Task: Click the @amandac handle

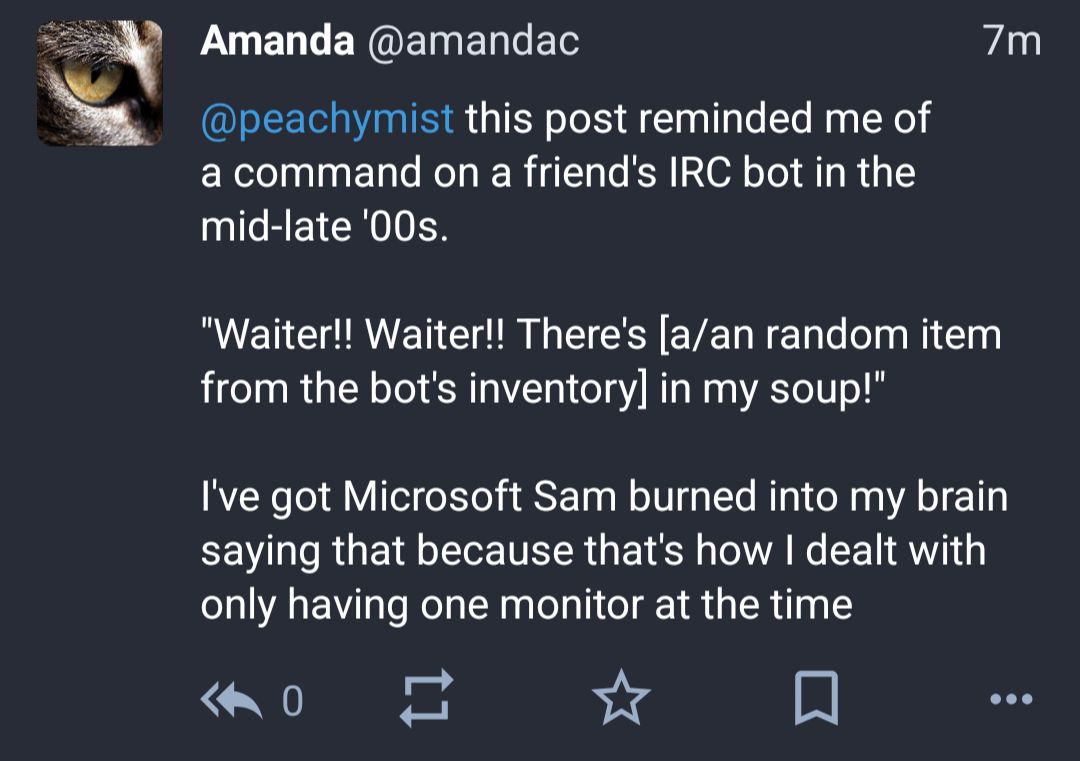Action: click(x=473, y=42)
